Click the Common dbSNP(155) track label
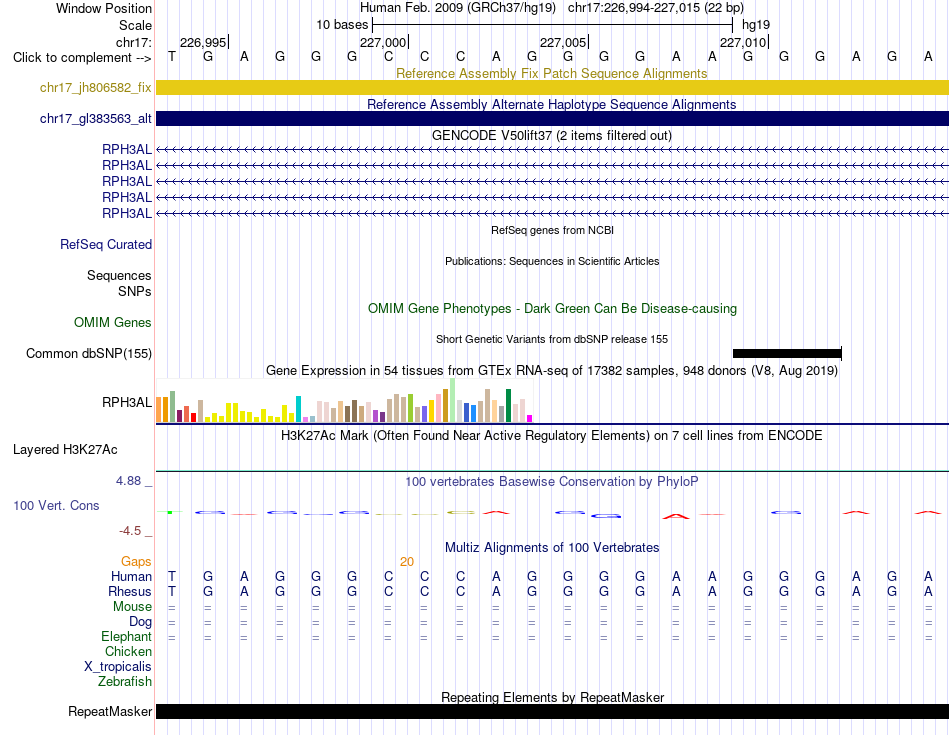 88,353
